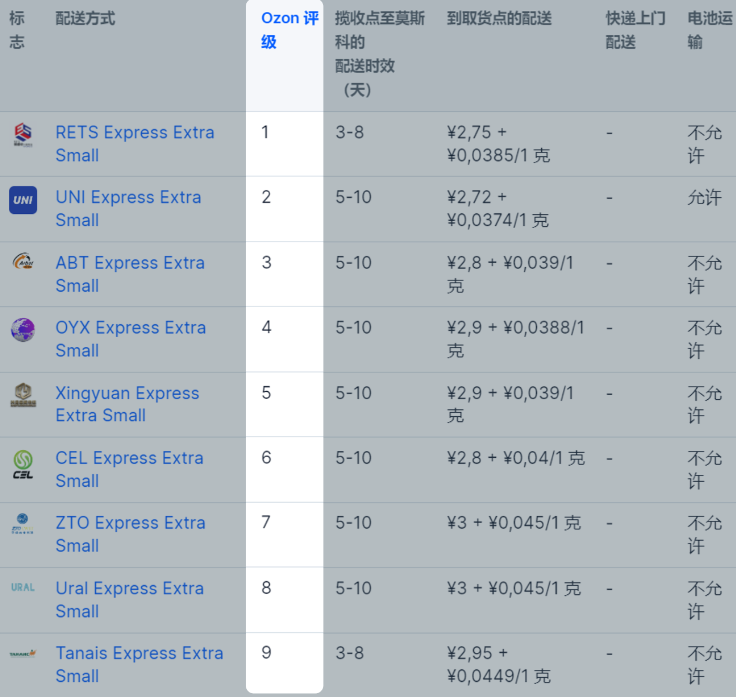736x697 pixels.
Task: Click price ¥2,8 + ¥0,039/1 克
Action: pos(510,274)
